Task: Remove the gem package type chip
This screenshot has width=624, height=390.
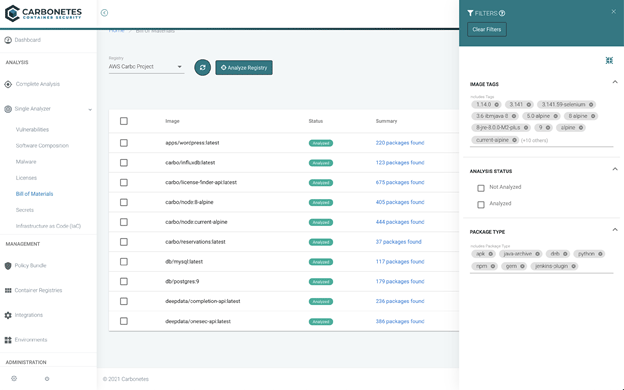Action: pyautogui.click(x=522, y=266)
